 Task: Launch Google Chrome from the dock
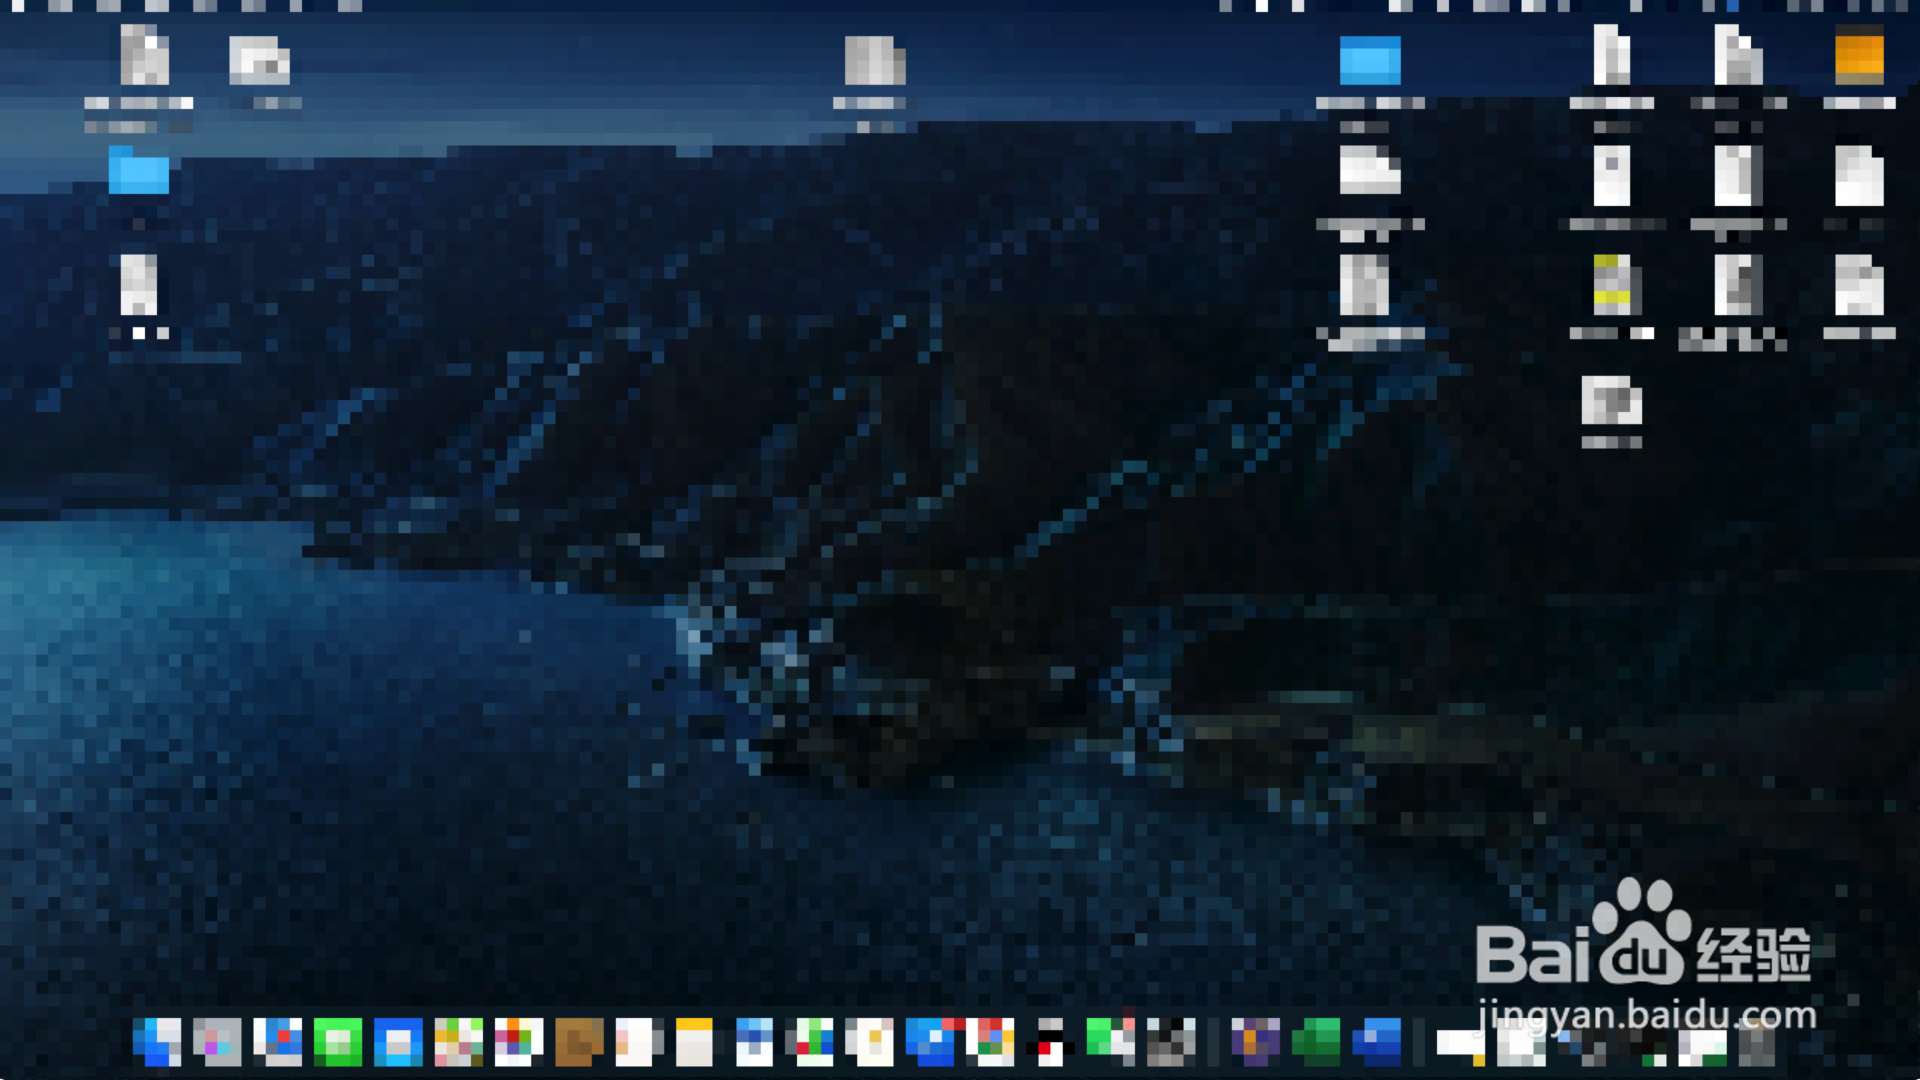tap(990, 1043)
